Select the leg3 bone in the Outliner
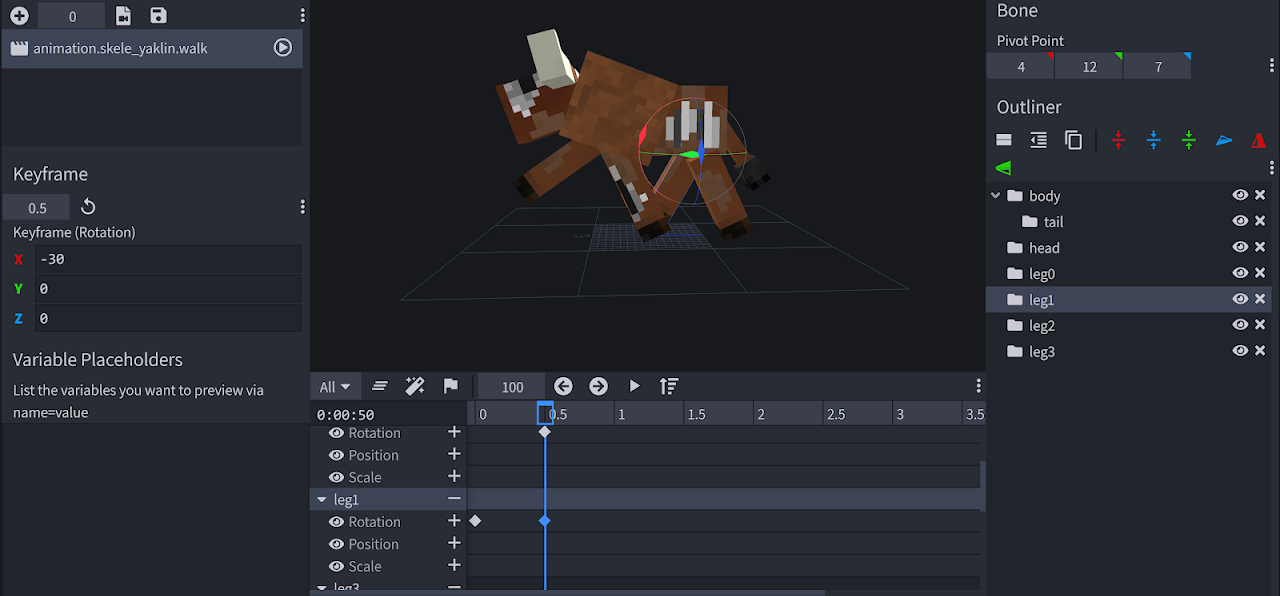Image resolution: width=1280 pixels, height=596 pixels. 1042,351
